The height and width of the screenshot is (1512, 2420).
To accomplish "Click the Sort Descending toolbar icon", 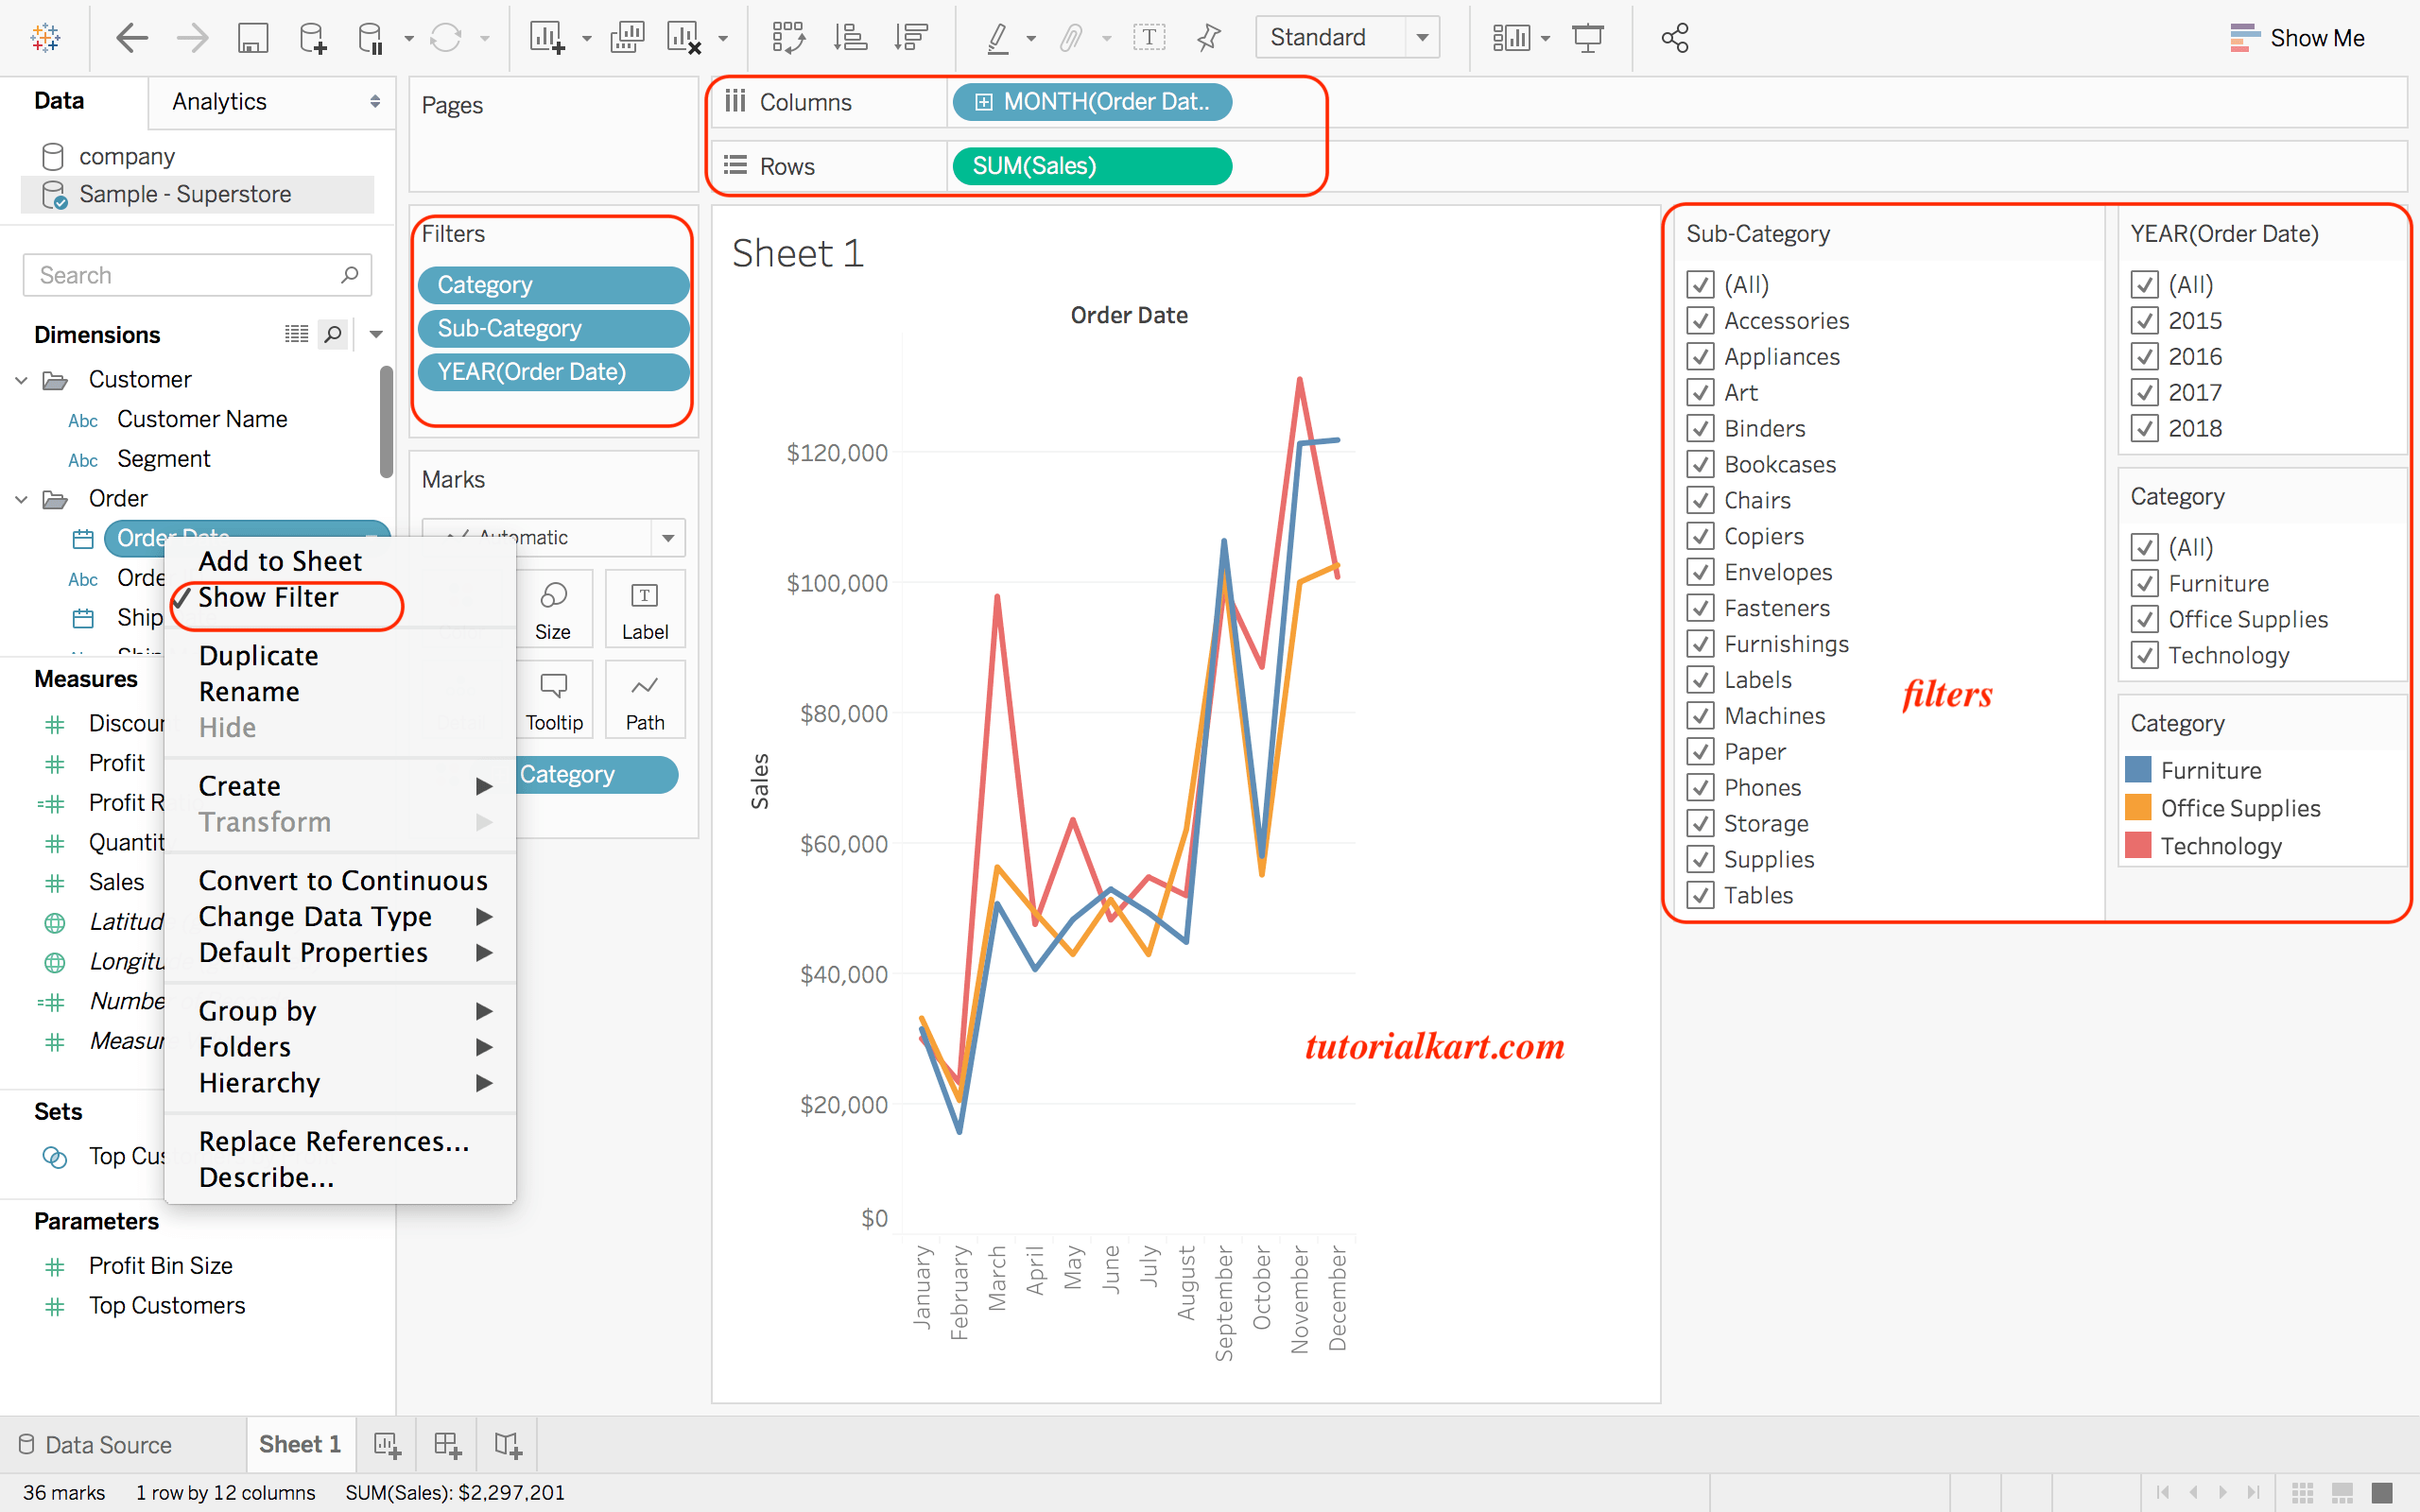I will pyautogui.click(x=911, y=37).
